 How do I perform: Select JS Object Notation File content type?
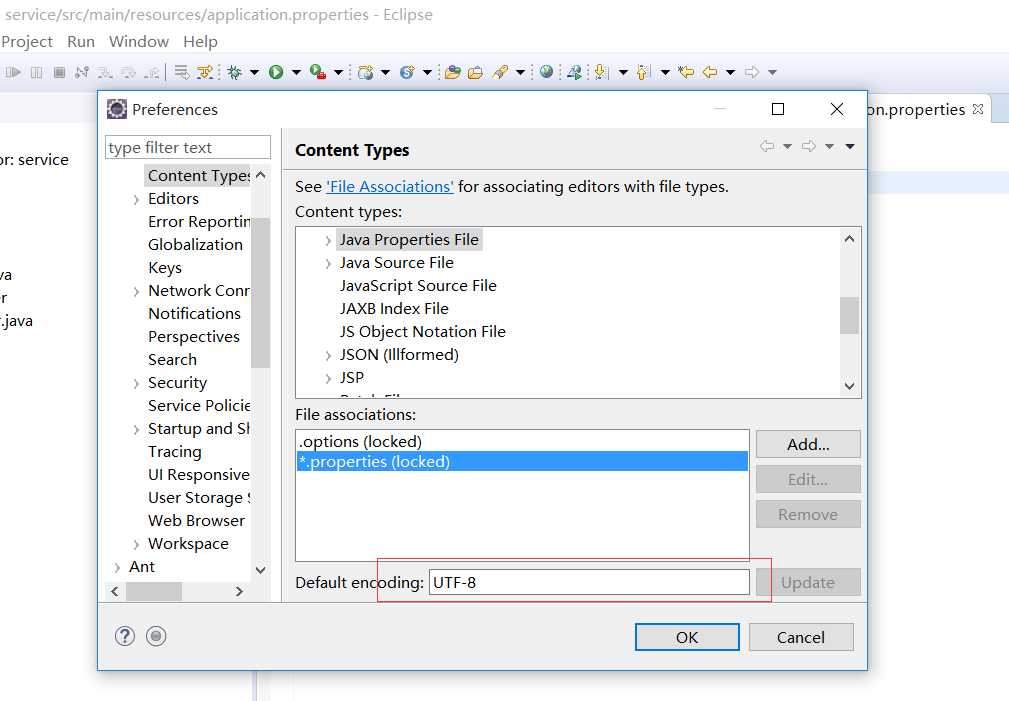423,332
